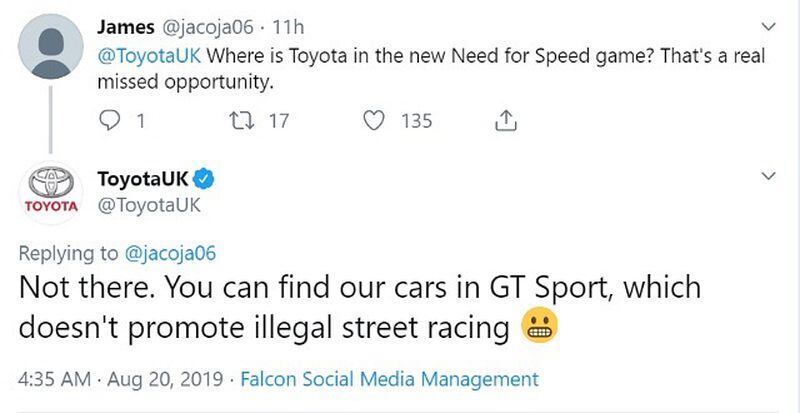This screenshot has width=800, height=413.
Task: Like James's tweet with heart icon
Action: click(x=373, y=121)
